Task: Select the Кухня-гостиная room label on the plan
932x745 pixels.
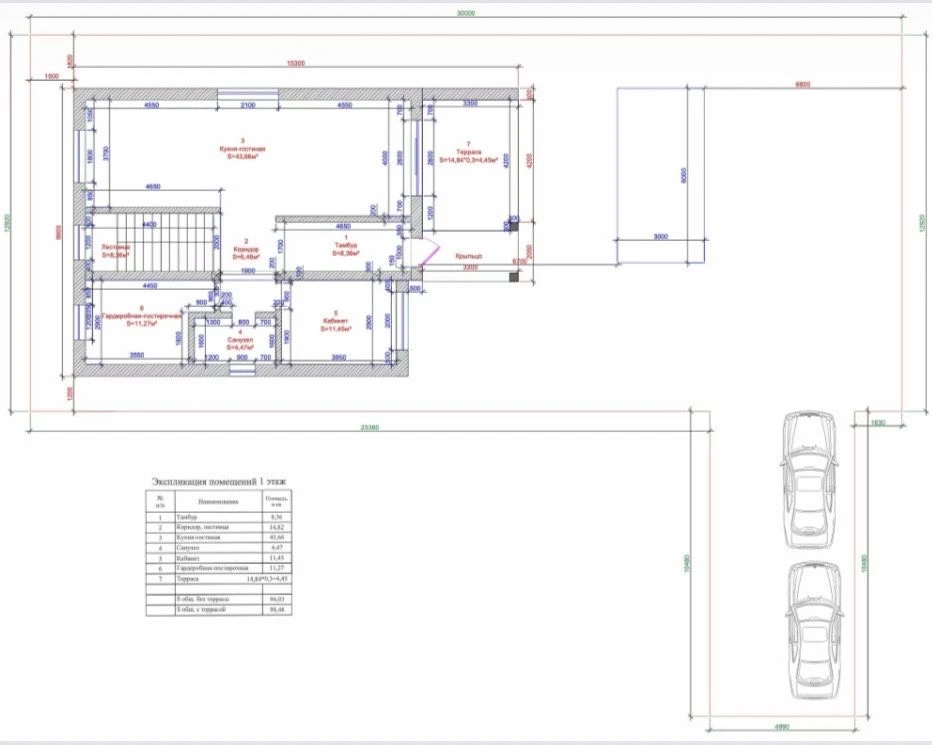Action: [243, 149]
